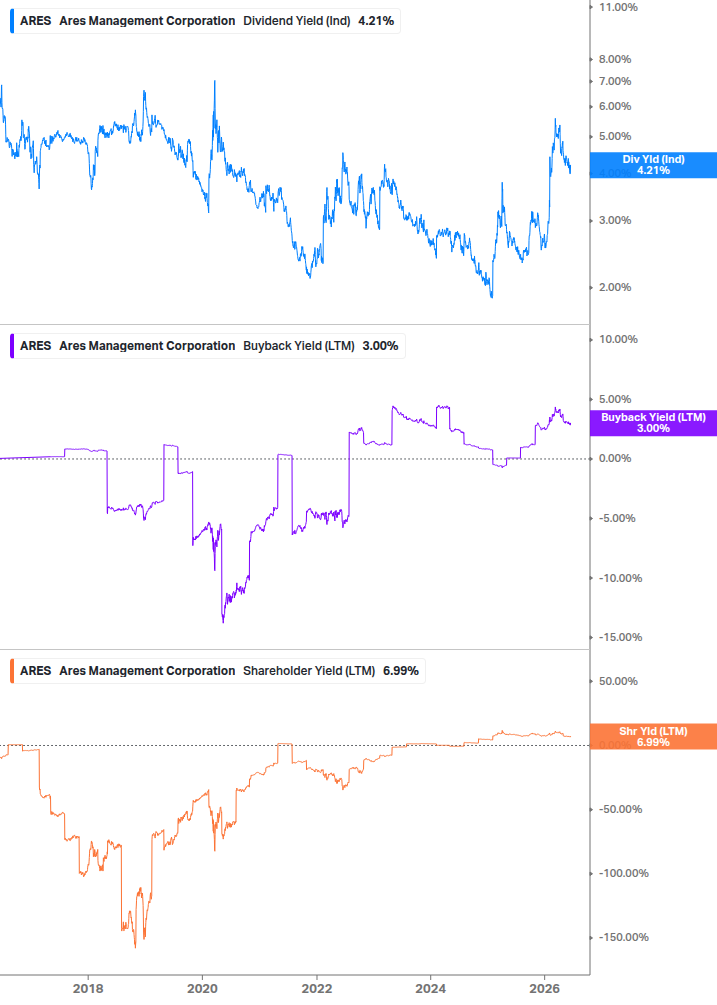Click the purple Buyback Yield 3.00% axis tag

653,423
